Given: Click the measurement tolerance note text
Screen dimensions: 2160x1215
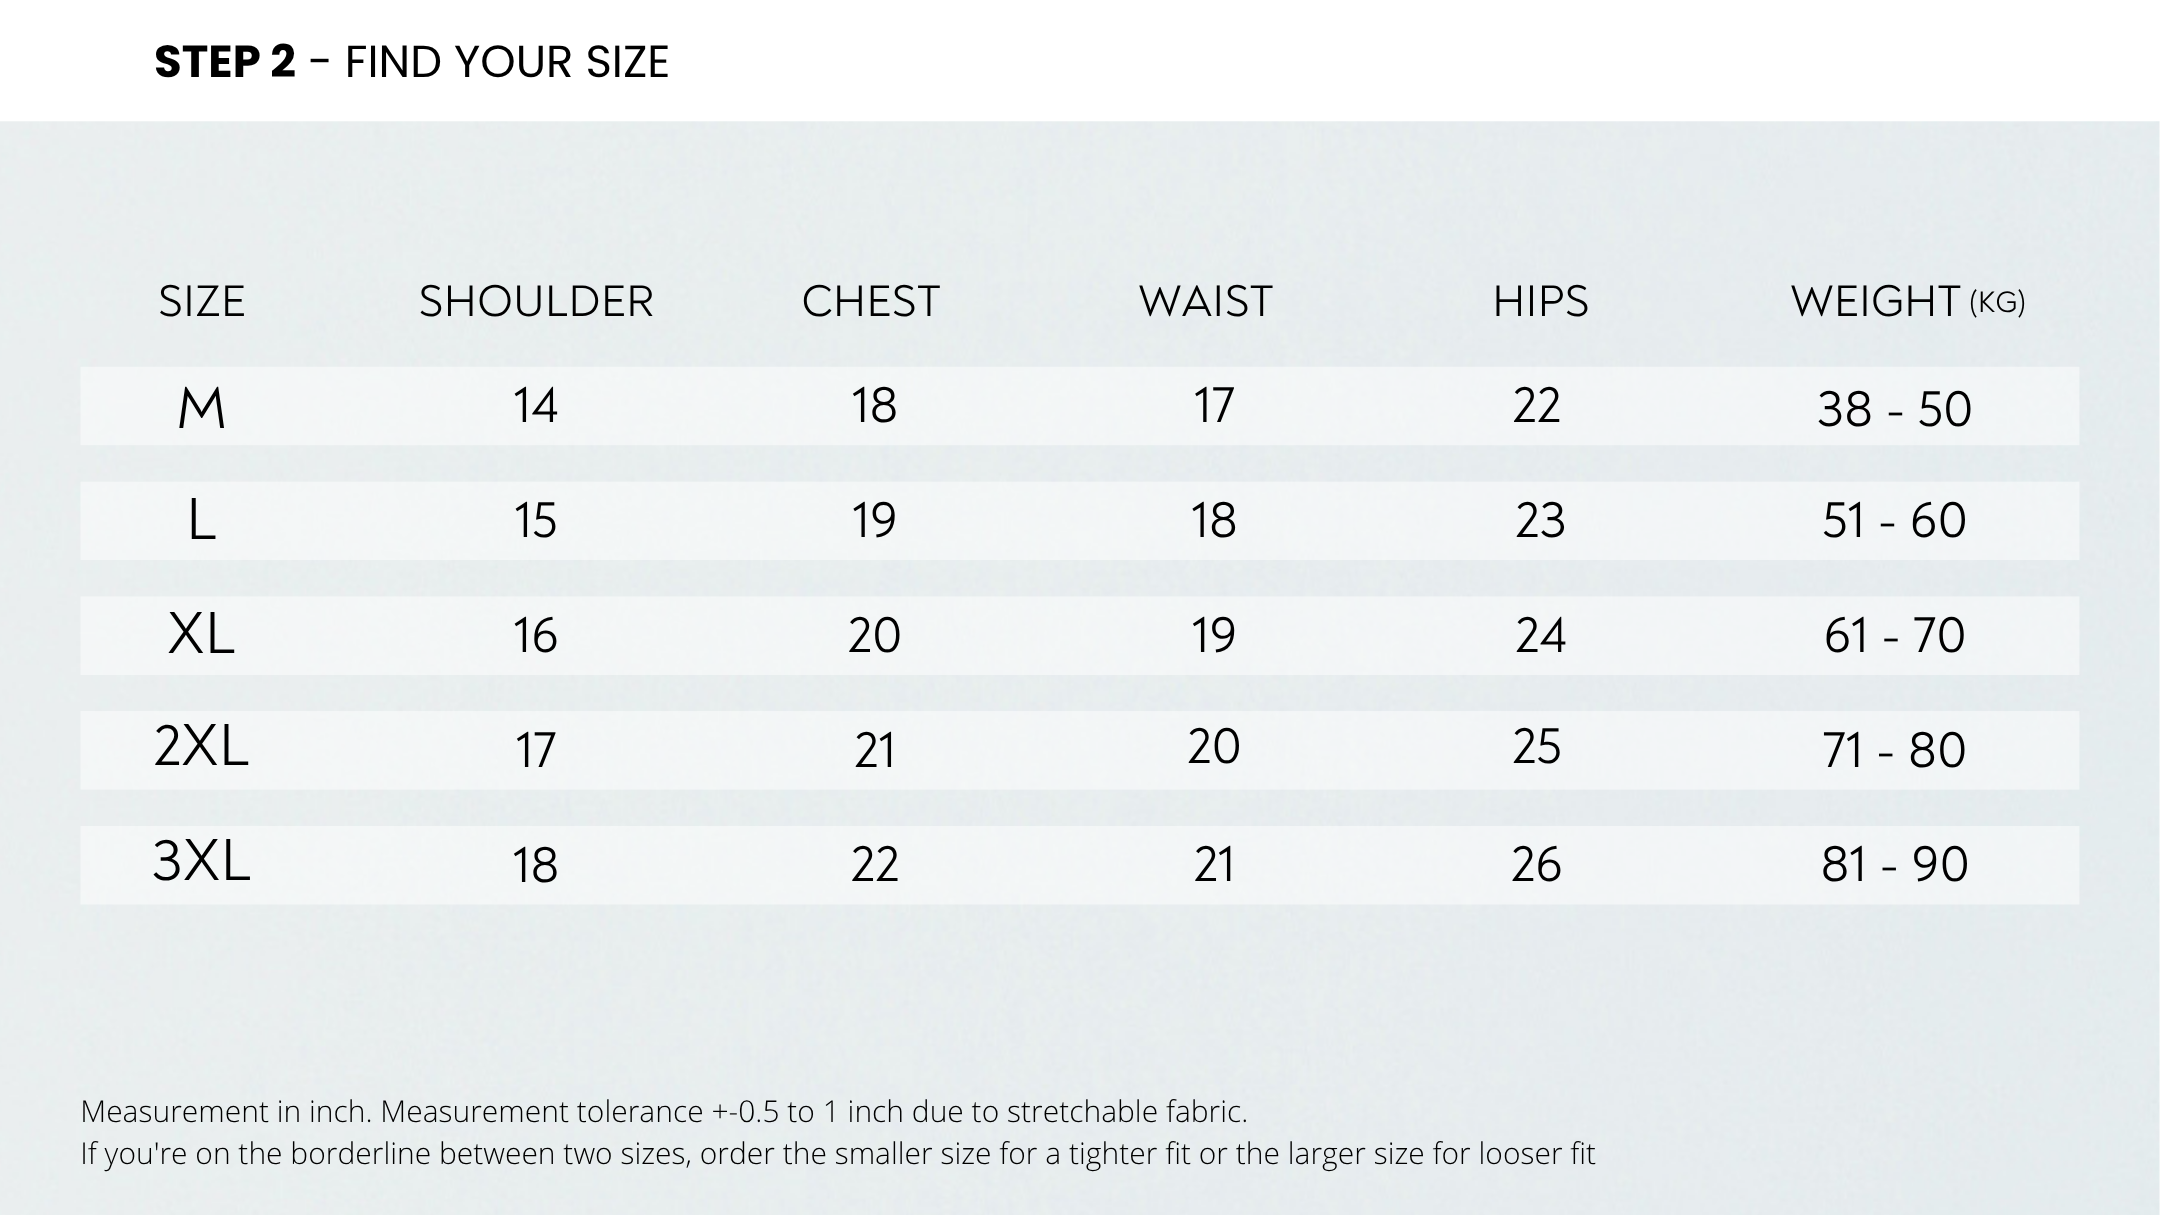Looking at the screenshot, I should pyautogui.click(x=664, y=1111).
